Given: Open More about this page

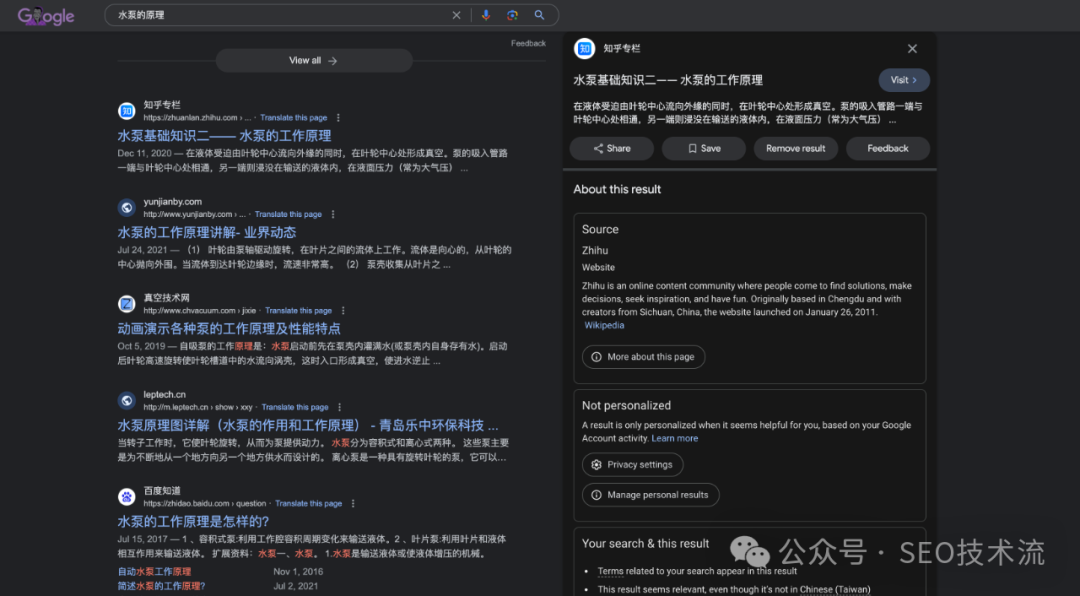Looking at the screenshot, I should coord(643,357).
